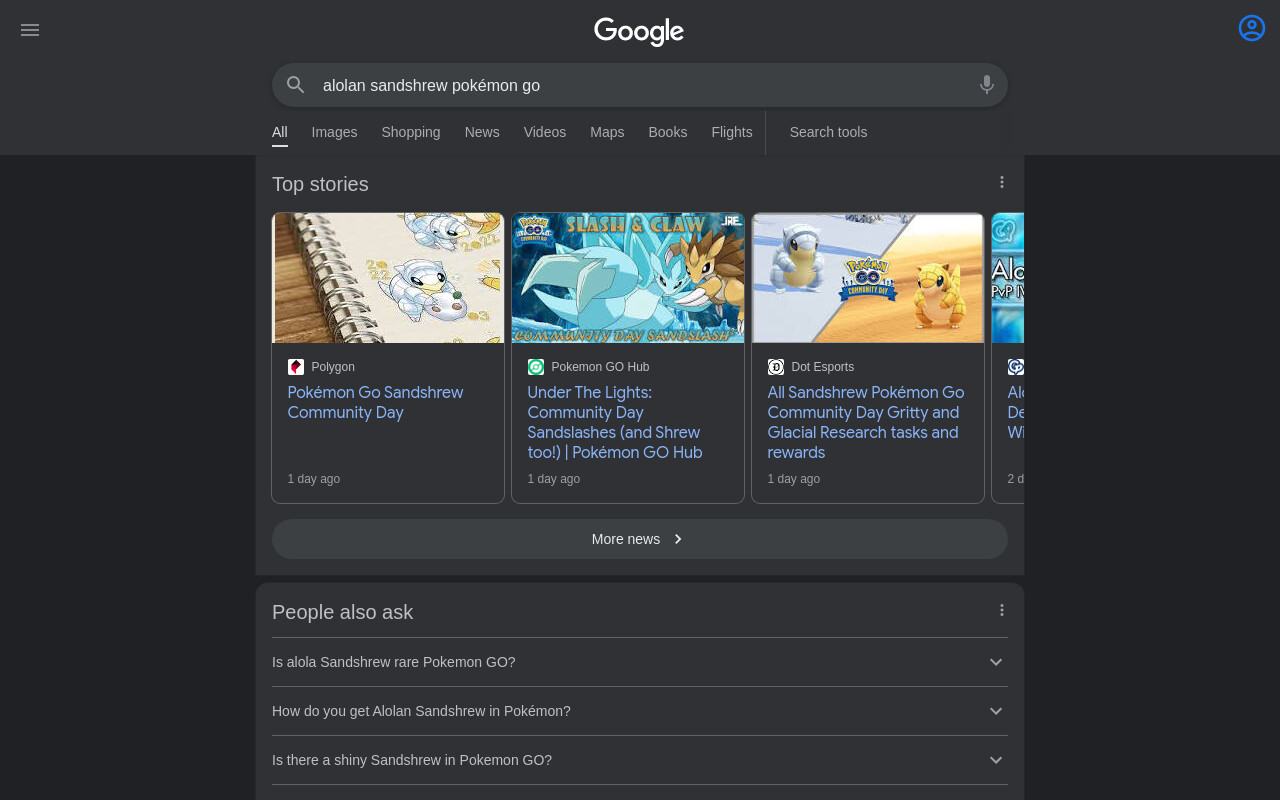Switch to the Images tab
The height and width of the screenshot is (800, 1280).
pyautogui.click(x=334, y=132)
